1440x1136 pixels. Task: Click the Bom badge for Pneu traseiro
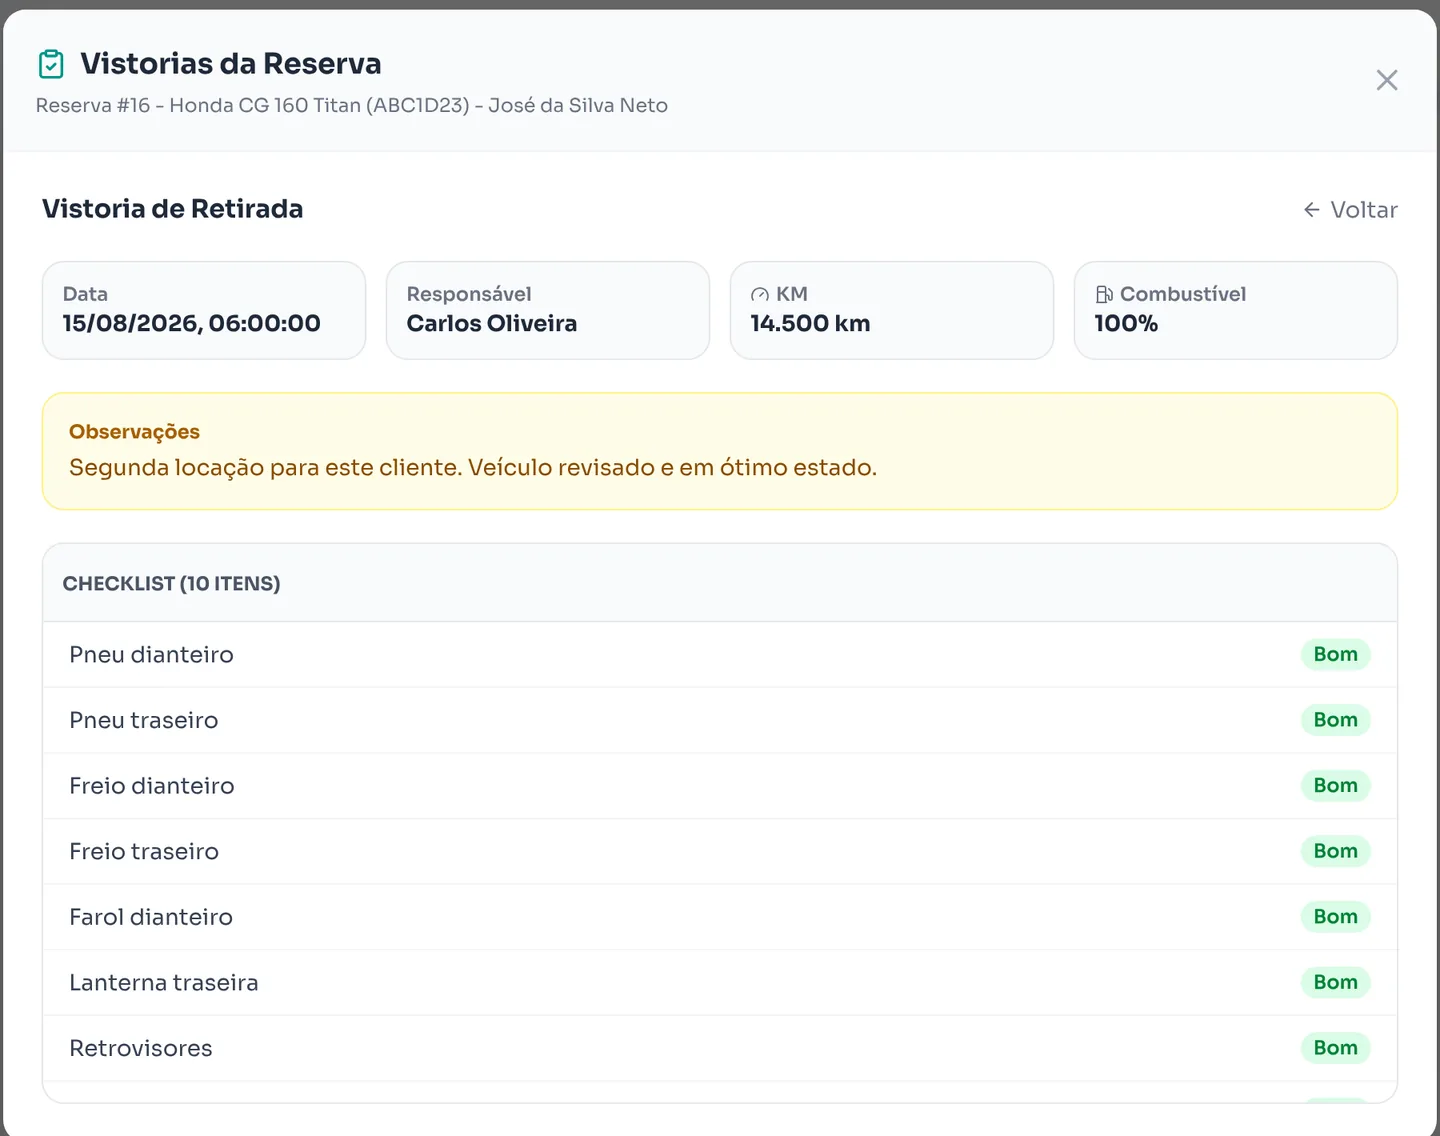pyautogui.click(x=1335, y=720)
